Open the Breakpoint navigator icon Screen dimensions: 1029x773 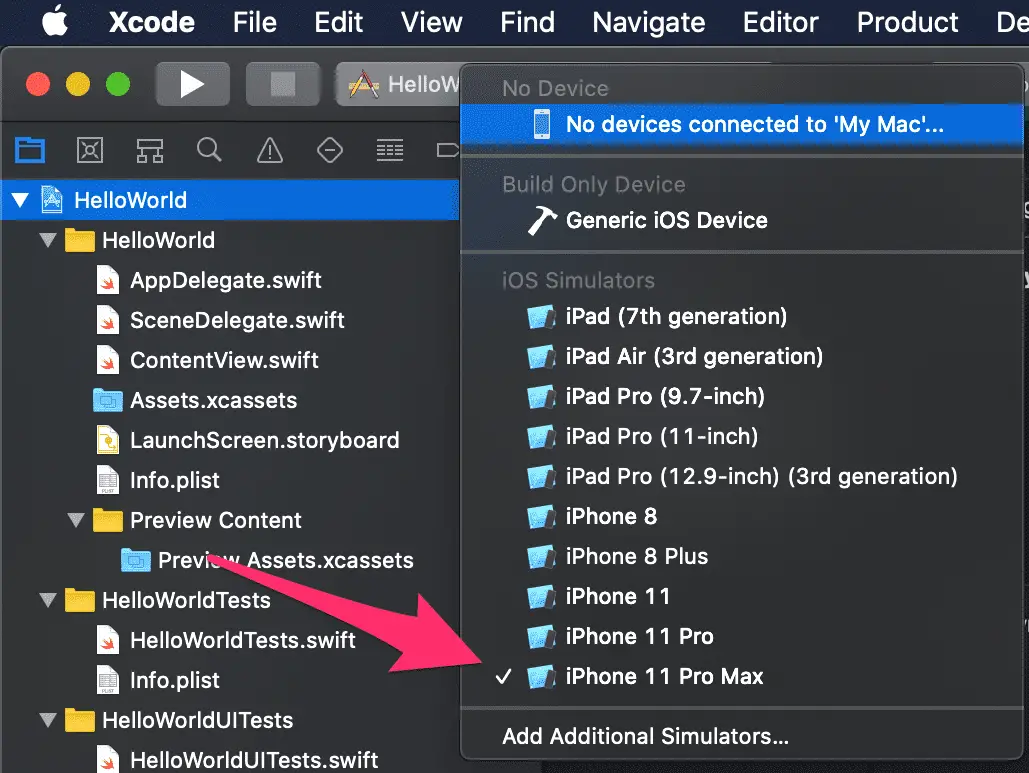pyautogui.click(x=448, y=150)
